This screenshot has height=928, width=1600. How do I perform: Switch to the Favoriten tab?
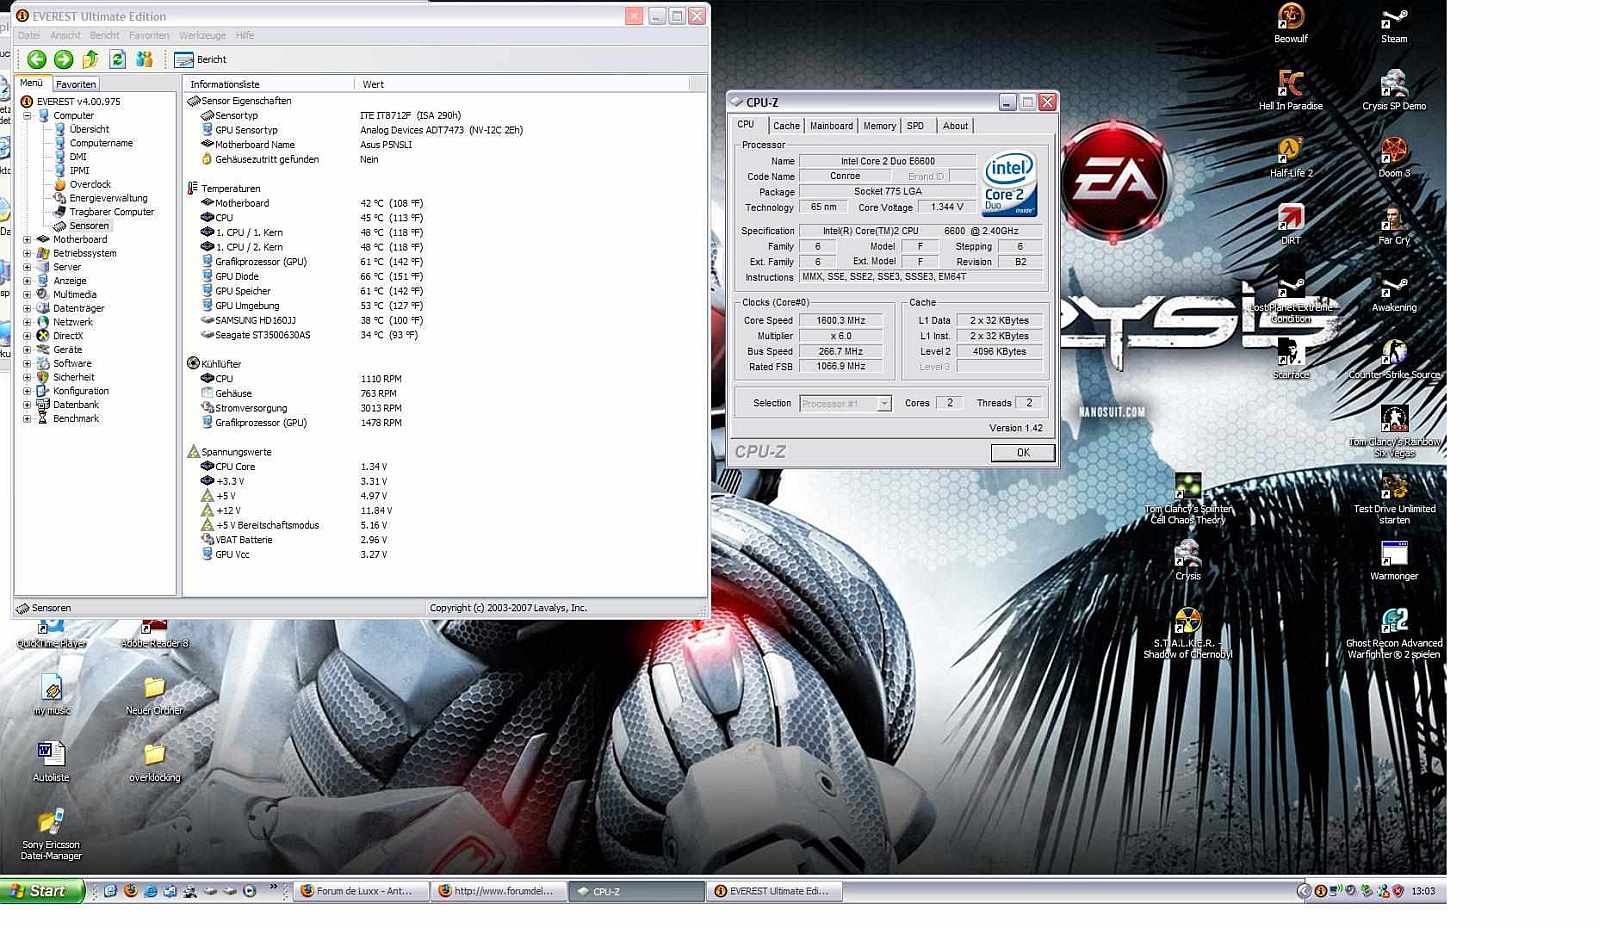[76, 85]
